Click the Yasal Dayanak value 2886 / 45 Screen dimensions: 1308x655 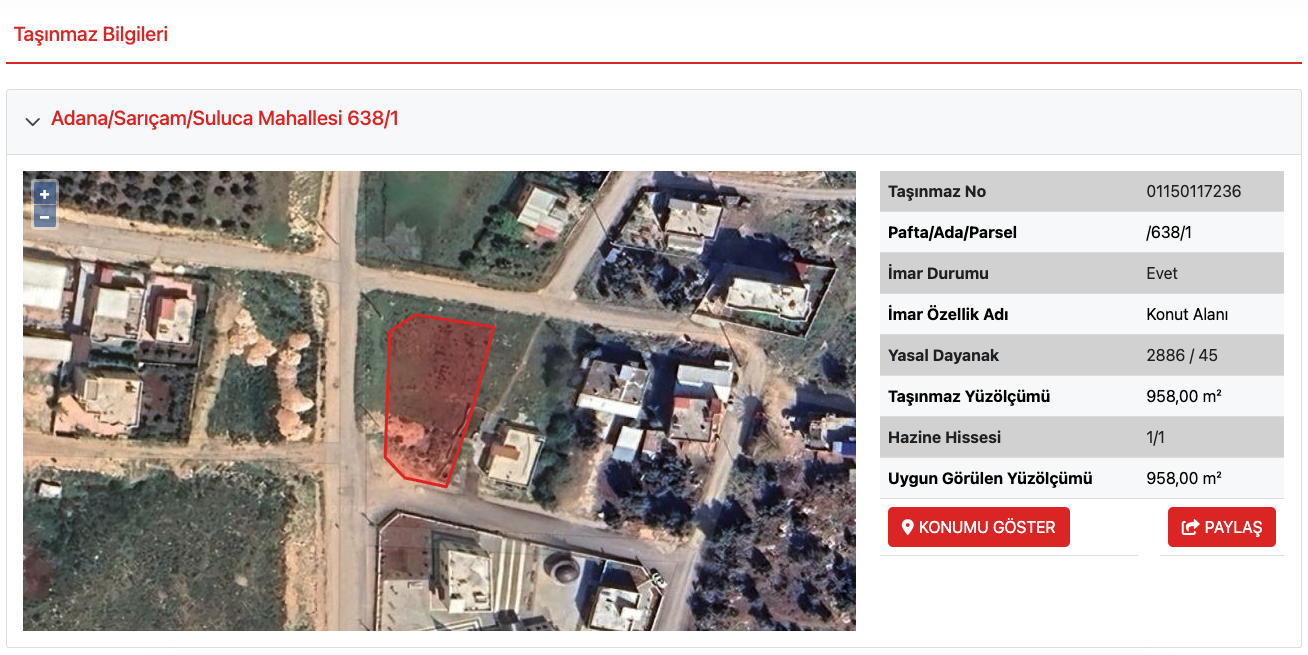click(x=1182, y=355)
